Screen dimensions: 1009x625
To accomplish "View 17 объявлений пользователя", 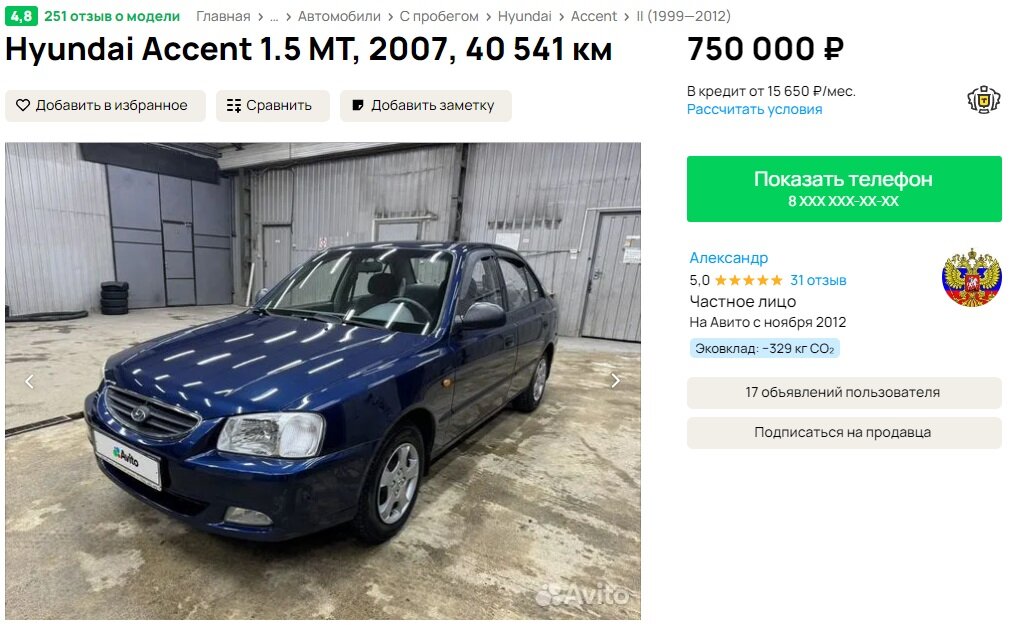I will (x=844, y=392).
